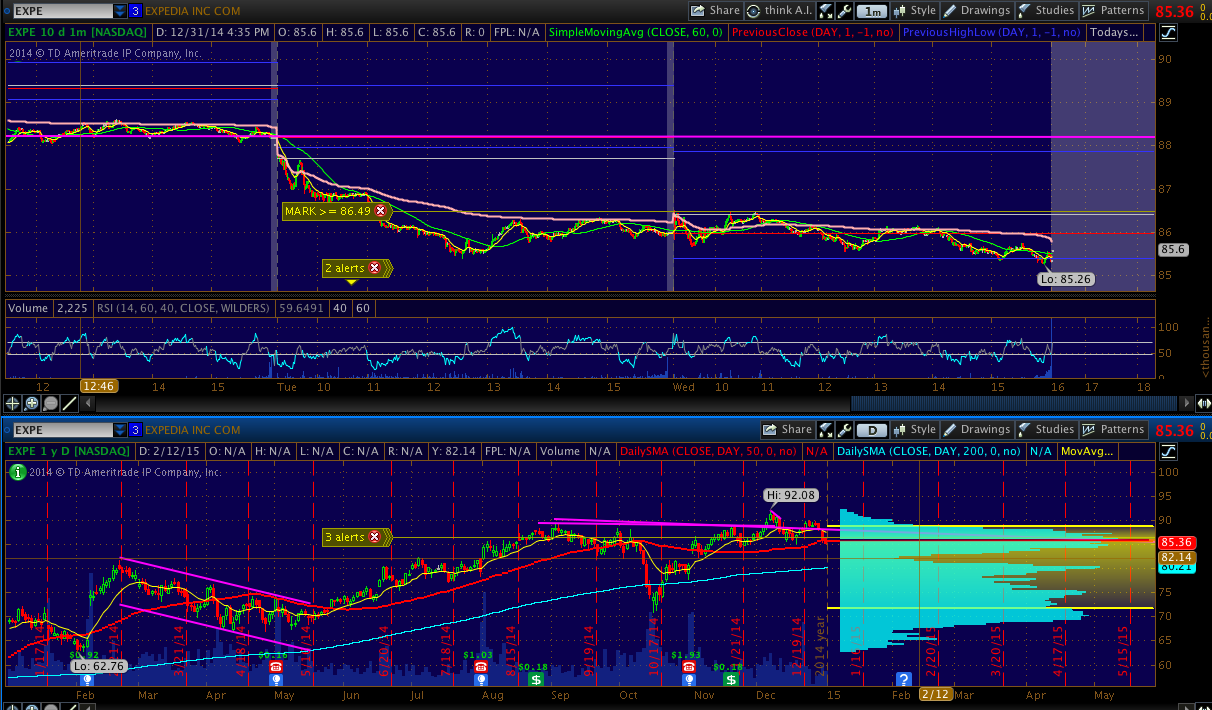Screen dimensions: 1212x710
Task: Open bottom chart settings wrench icon
Action: click(844, 430)
